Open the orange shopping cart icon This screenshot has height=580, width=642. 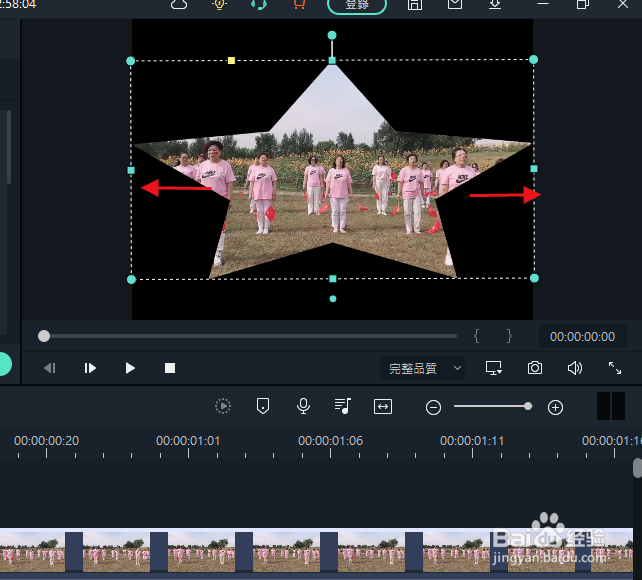[x=299, y=5]
